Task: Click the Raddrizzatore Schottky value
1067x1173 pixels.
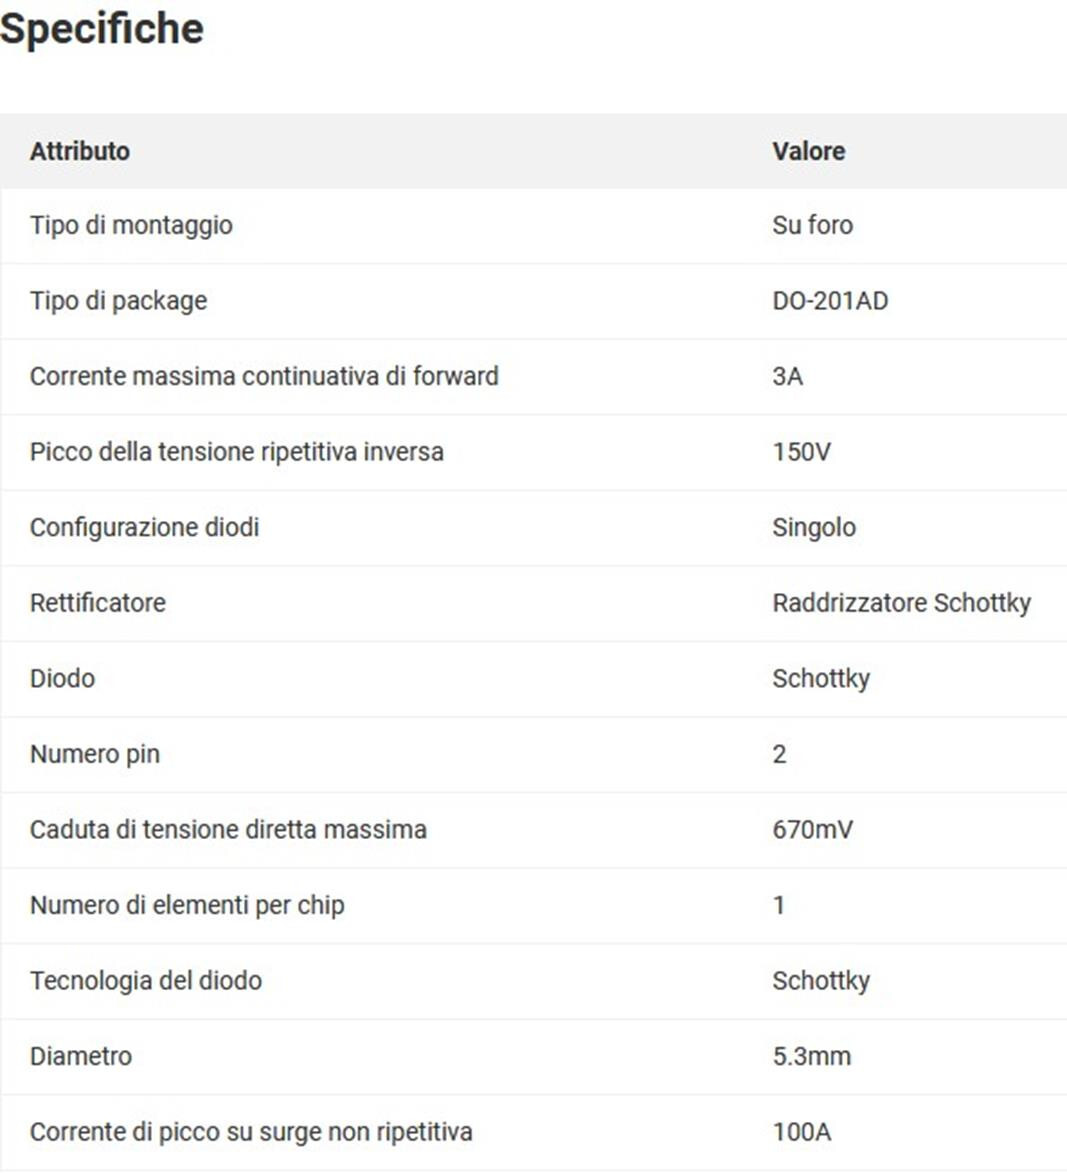Action: 902,603
